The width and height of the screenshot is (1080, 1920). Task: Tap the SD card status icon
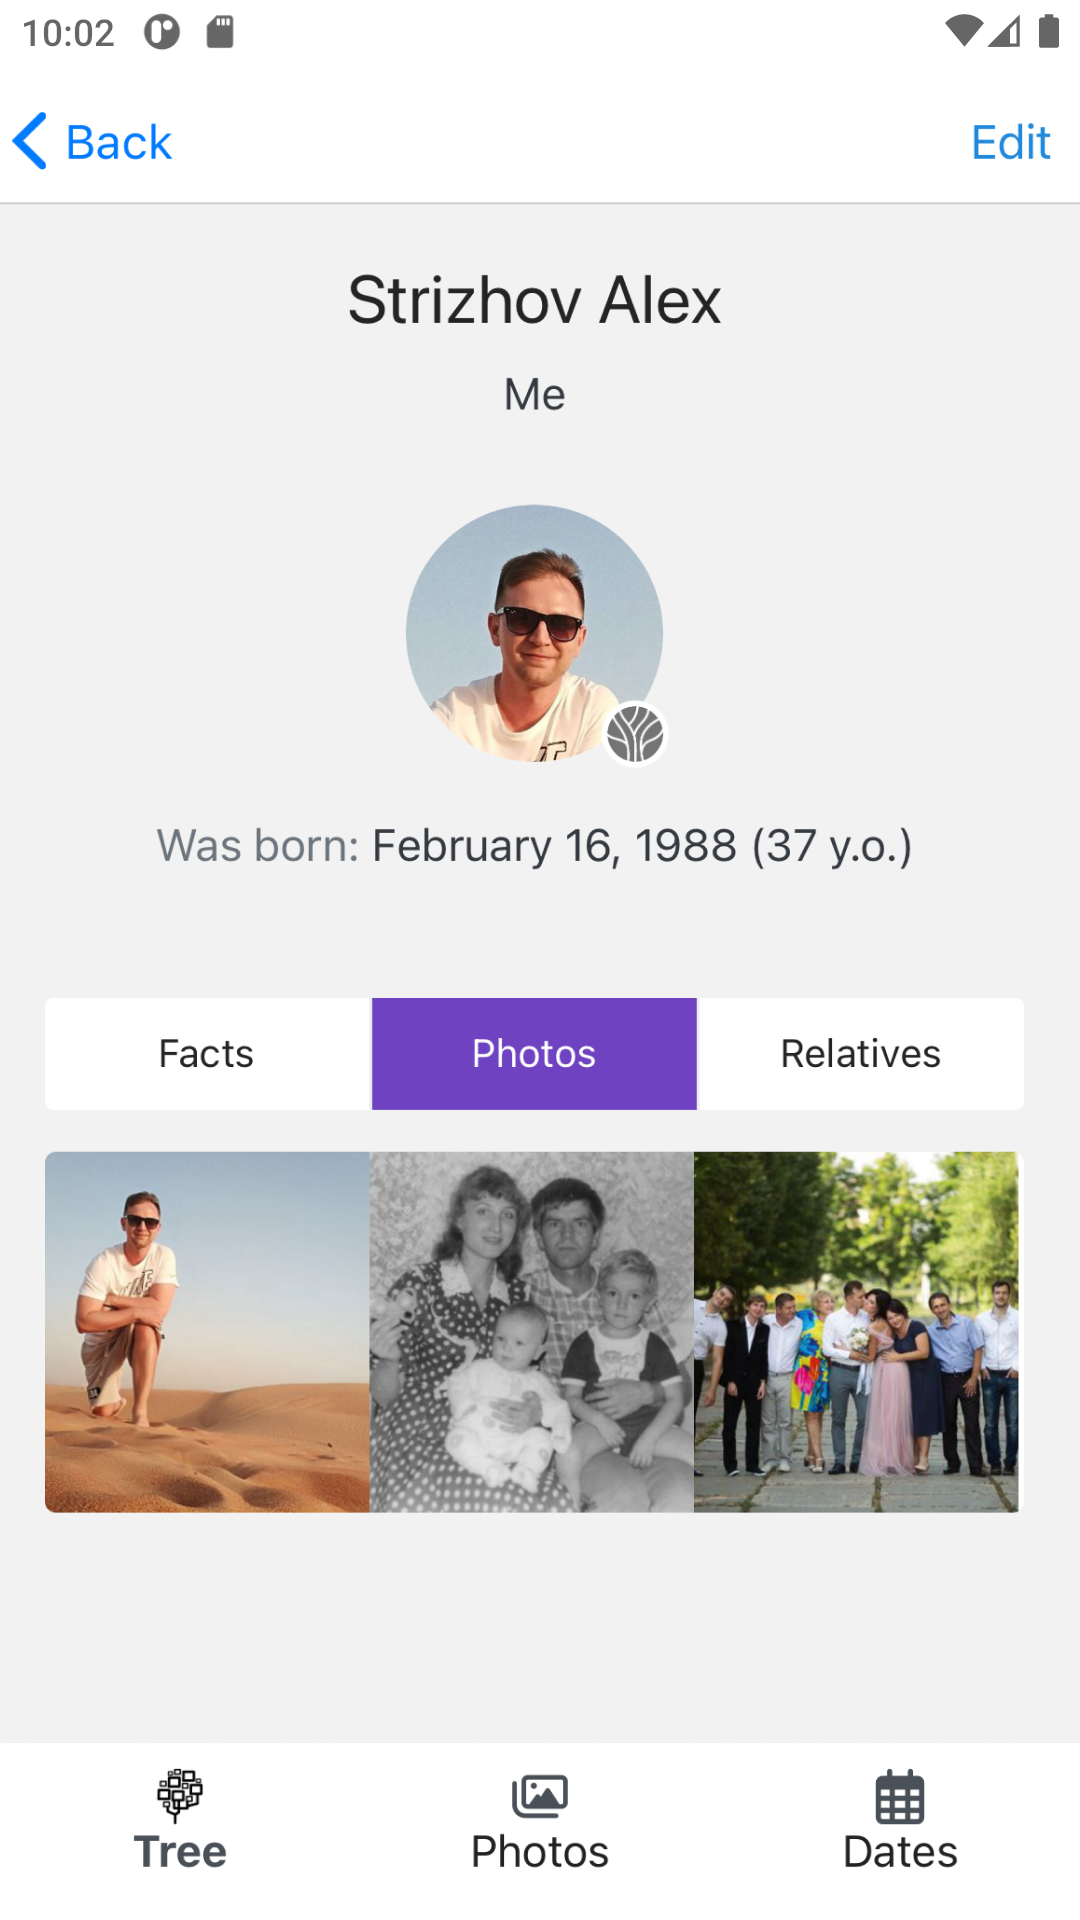(220, 32)
